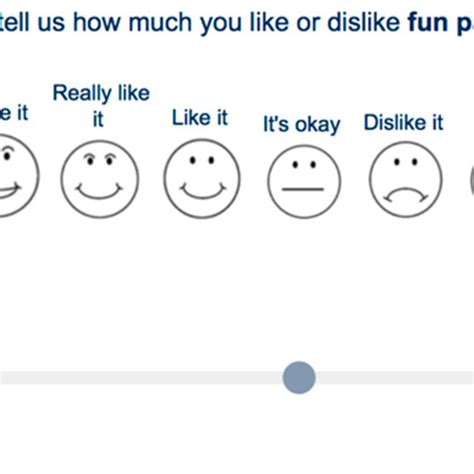
Task: Click slider track beneath Really like it face
Action: (x=100, y=378)
